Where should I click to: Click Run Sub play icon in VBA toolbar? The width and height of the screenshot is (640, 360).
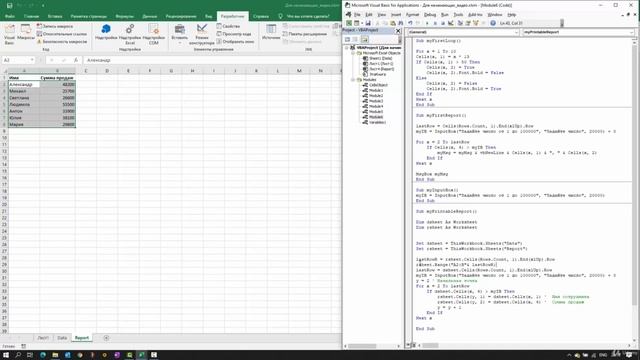[x=427, y=23]
